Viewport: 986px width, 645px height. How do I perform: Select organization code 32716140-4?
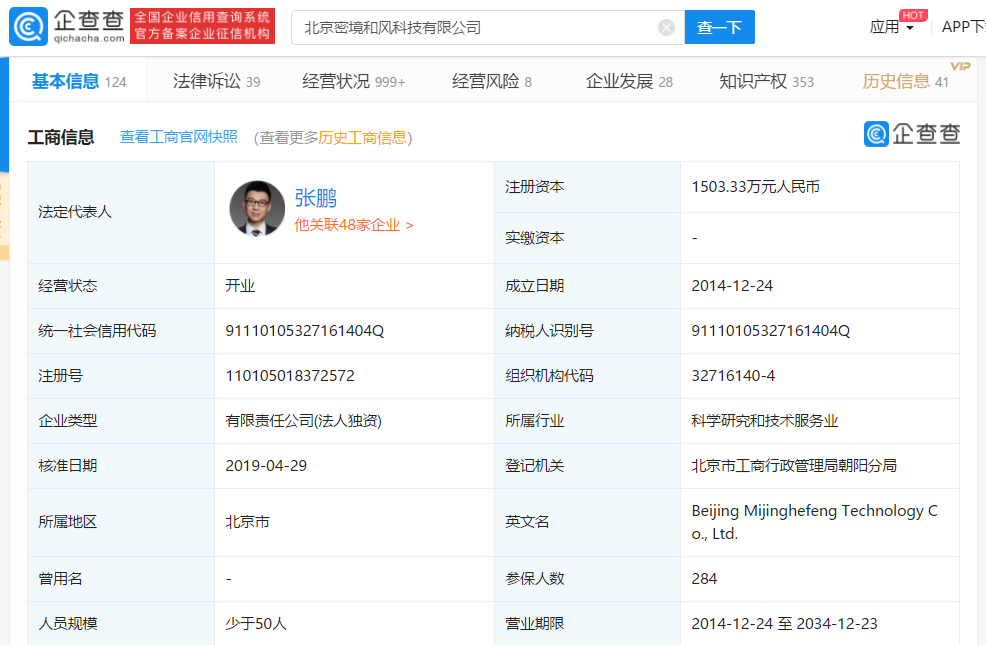coord(733,376)
